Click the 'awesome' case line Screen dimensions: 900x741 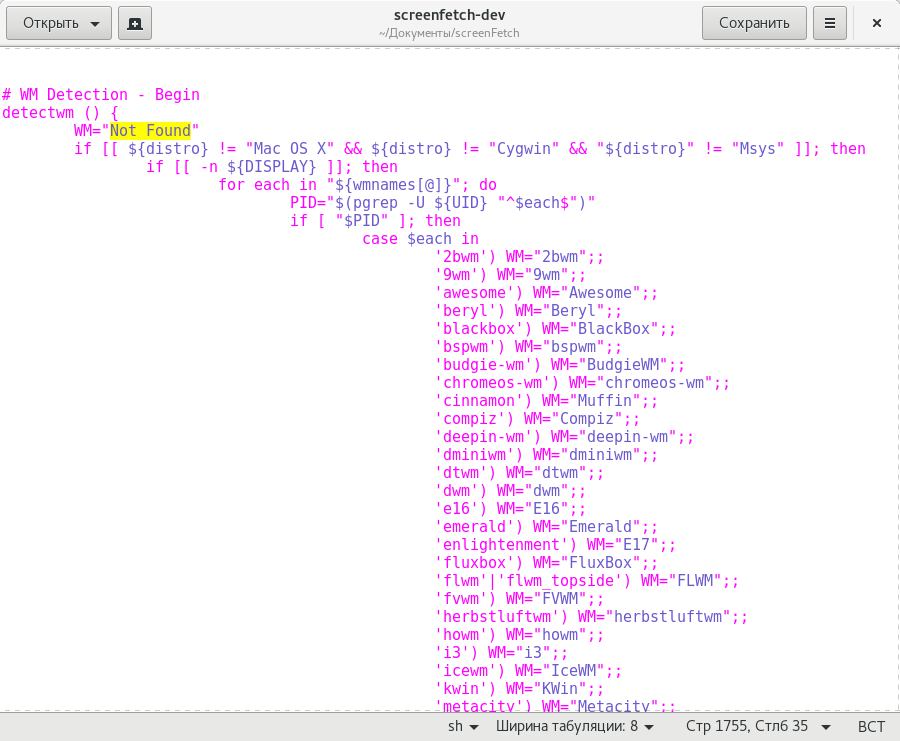coord(546,293)
